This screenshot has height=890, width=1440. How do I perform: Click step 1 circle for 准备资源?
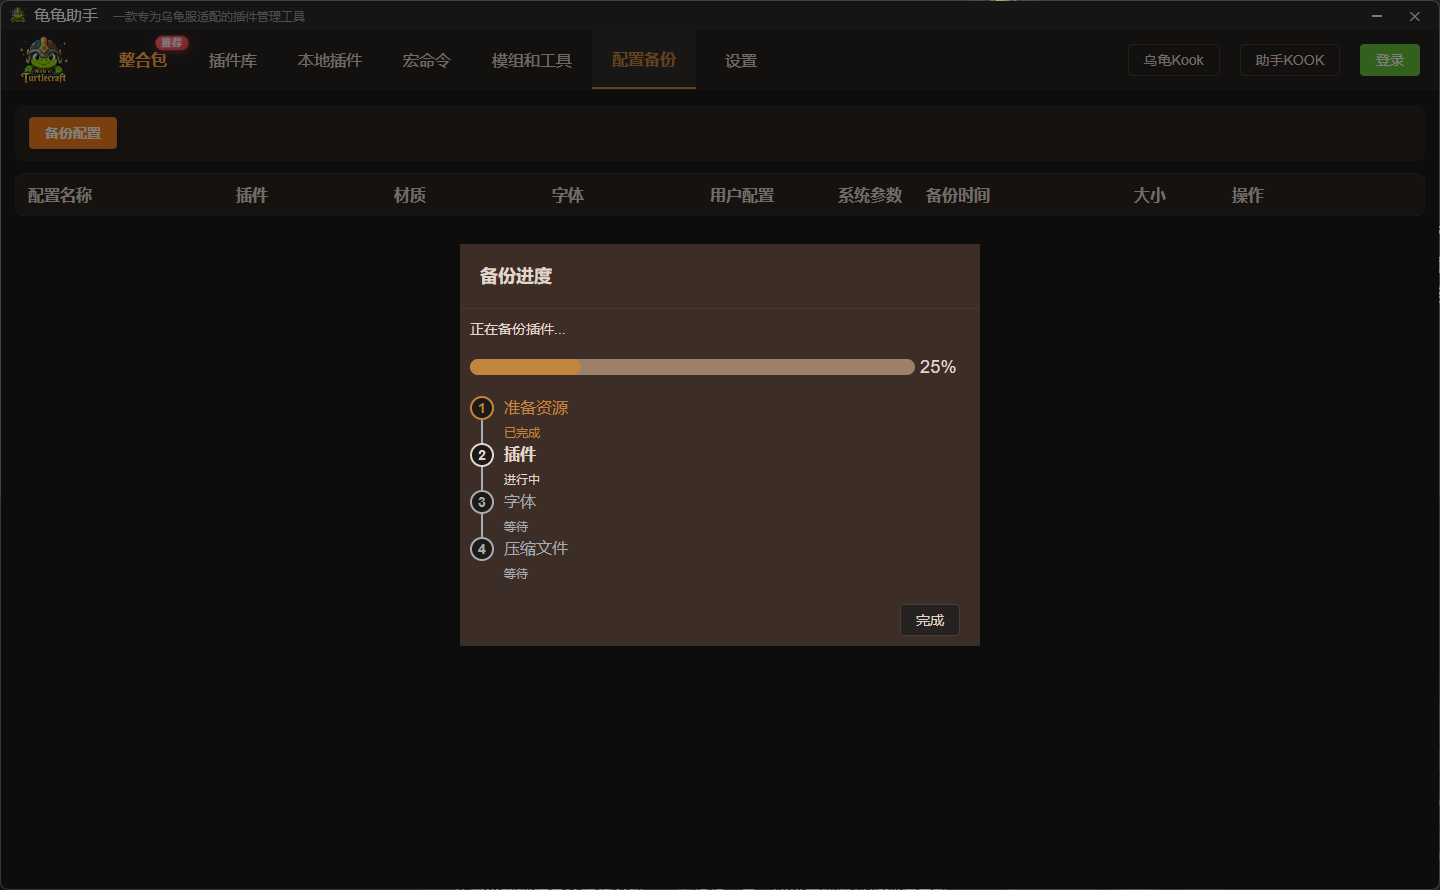tap(482, 408)
